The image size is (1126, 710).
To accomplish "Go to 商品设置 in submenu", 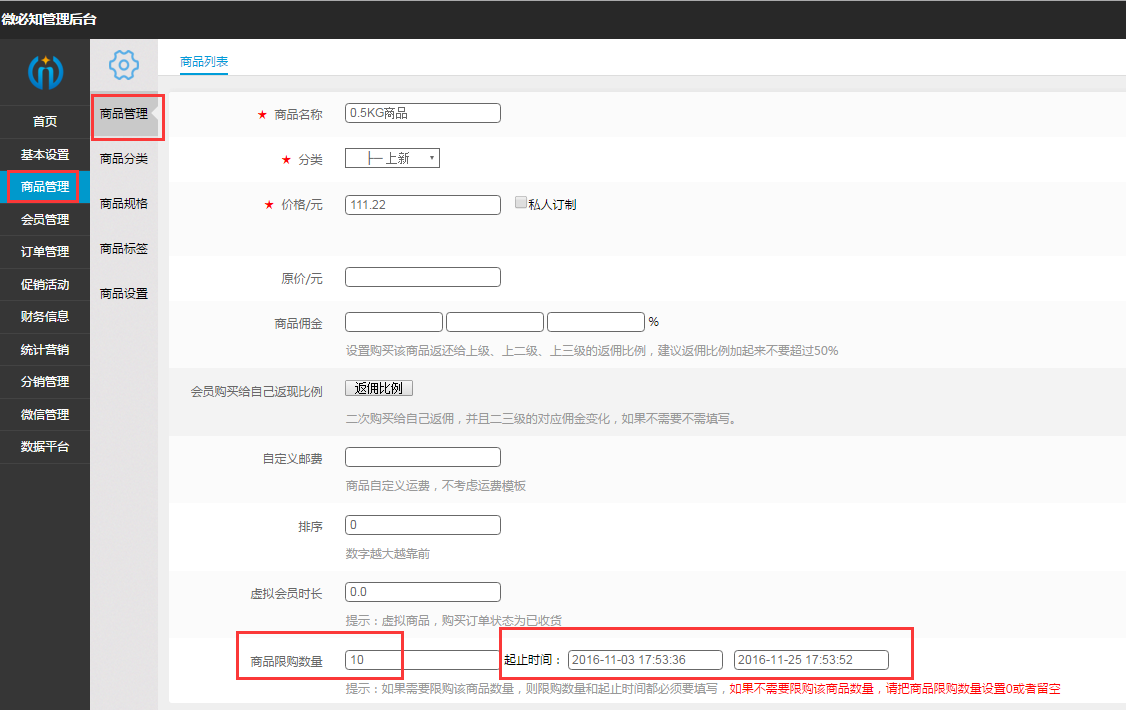I will 124,293.
